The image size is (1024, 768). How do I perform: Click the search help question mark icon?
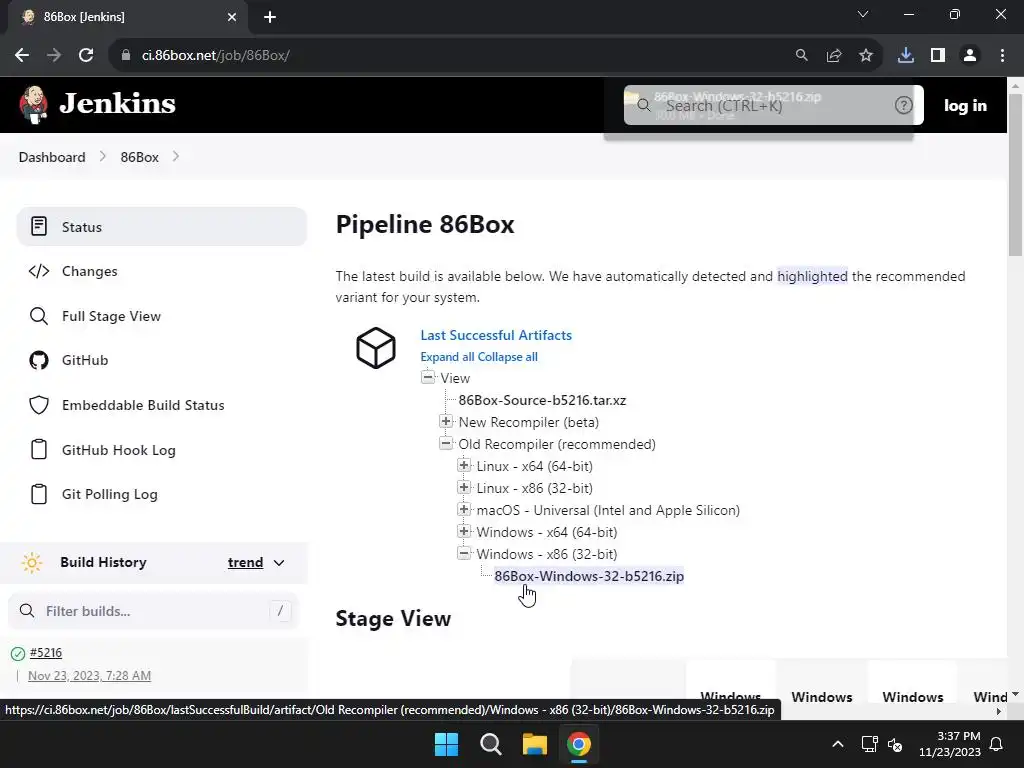click(x=903, y=105)
